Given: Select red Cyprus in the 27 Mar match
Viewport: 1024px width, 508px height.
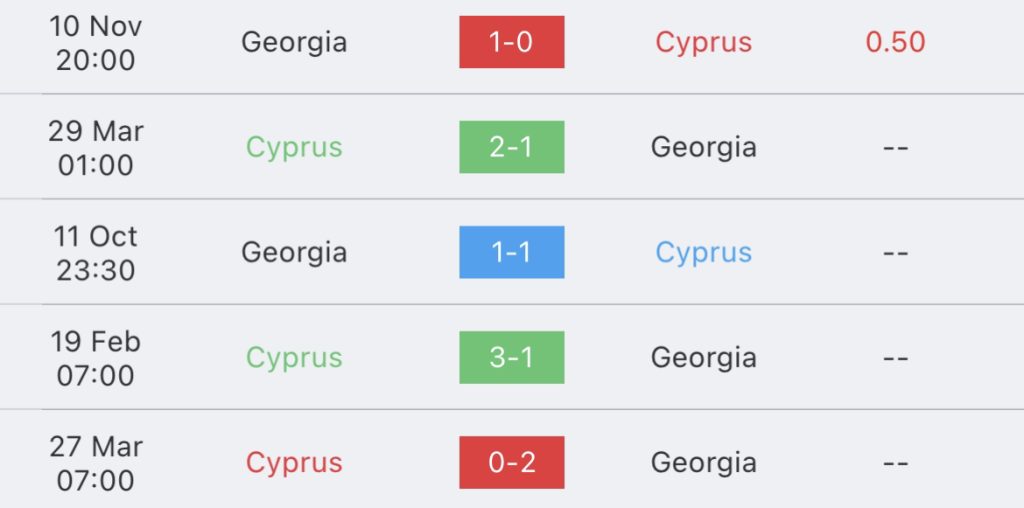Looking at the screenshot, I should [294, 464].
